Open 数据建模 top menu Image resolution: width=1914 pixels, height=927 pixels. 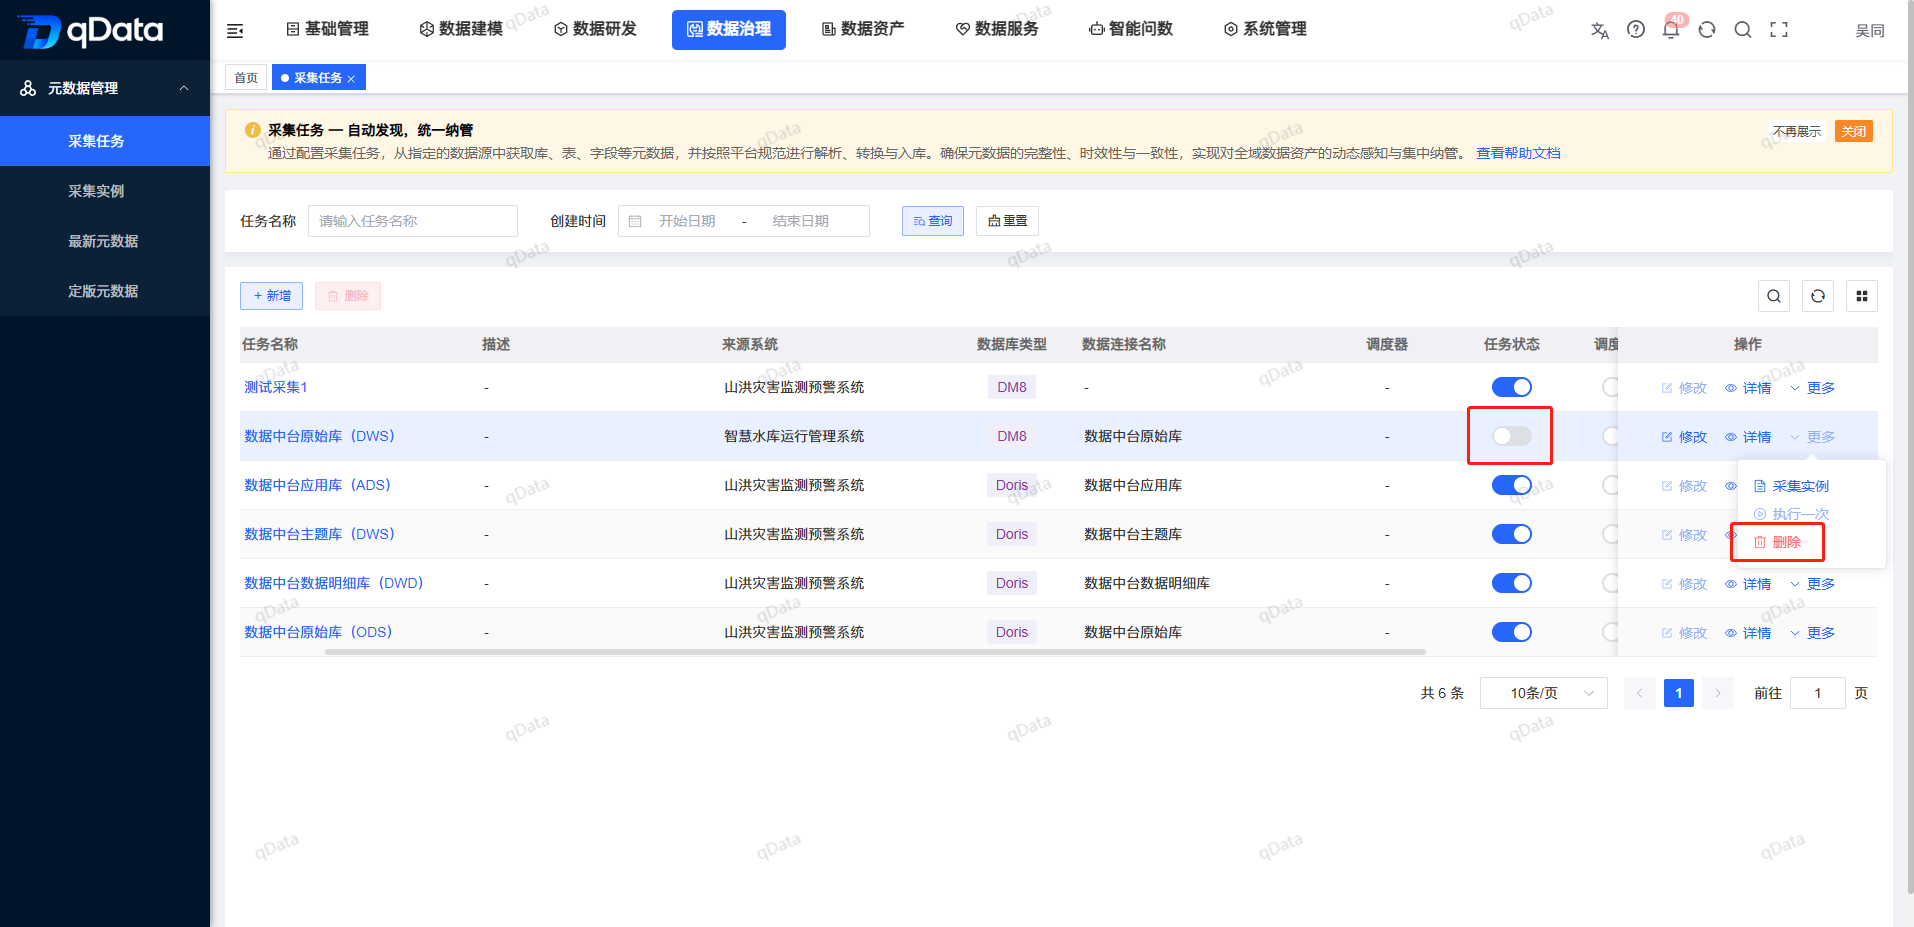461,29
